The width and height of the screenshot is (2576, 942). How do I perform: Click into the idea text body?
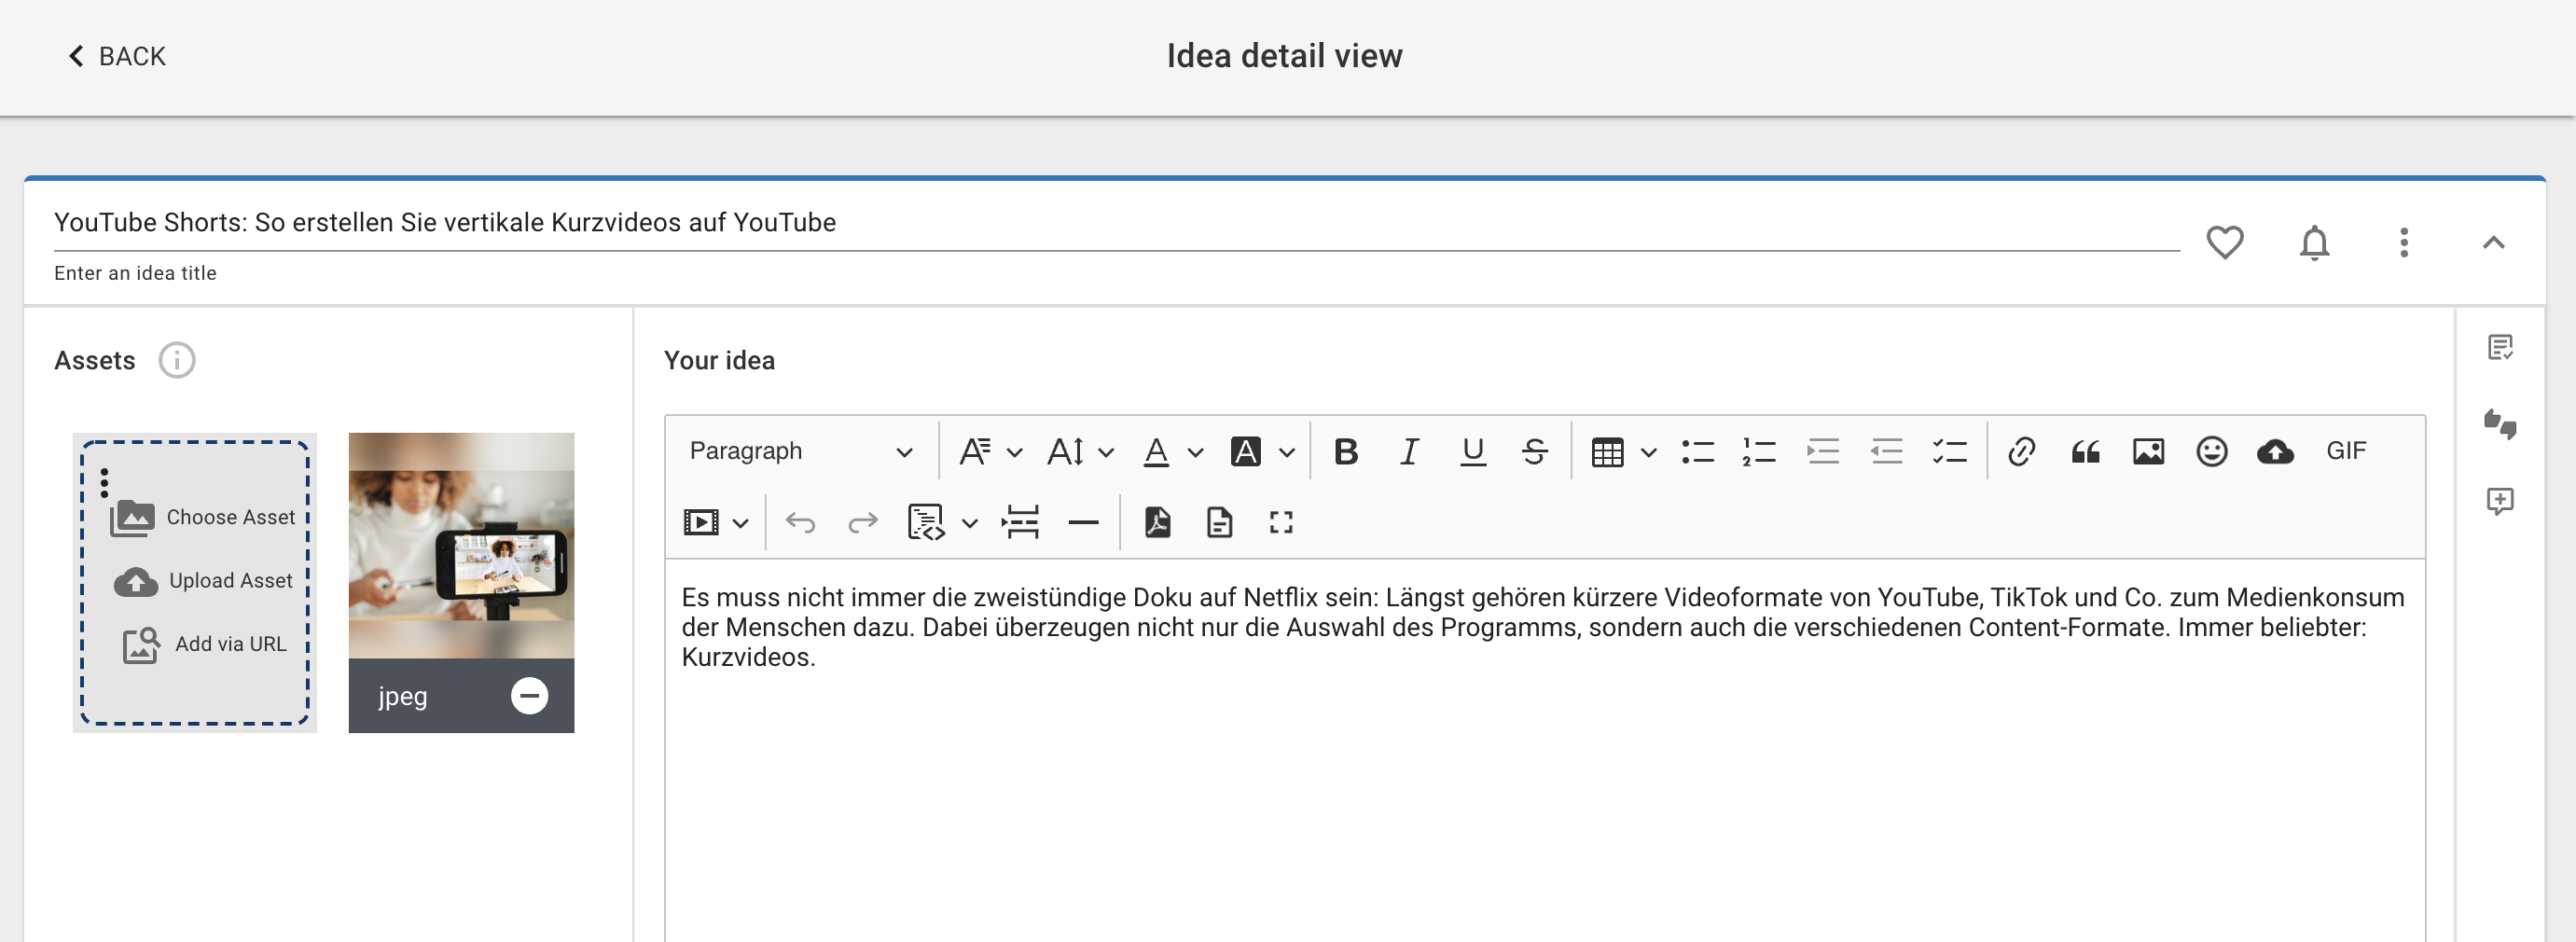pos(1545,750)
